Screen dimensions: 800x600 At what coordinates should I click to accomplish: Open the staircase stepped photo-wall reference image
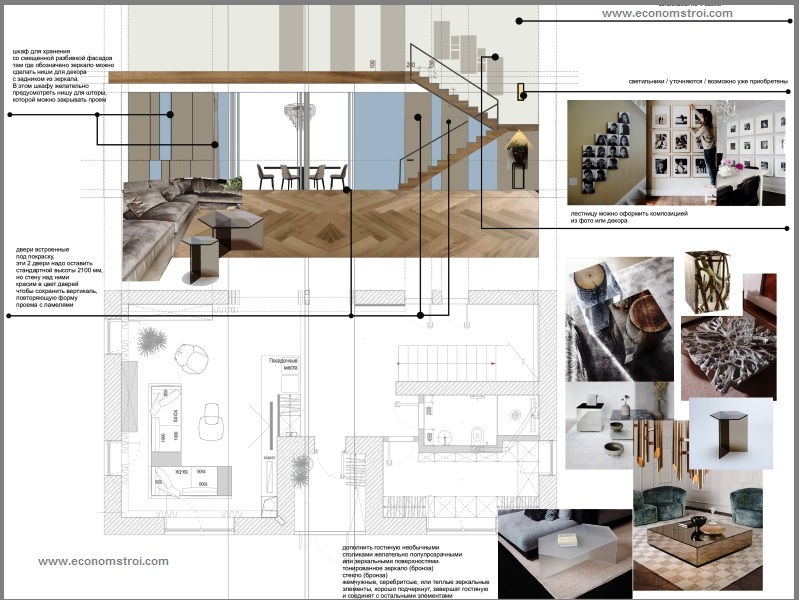click(607, 153)
